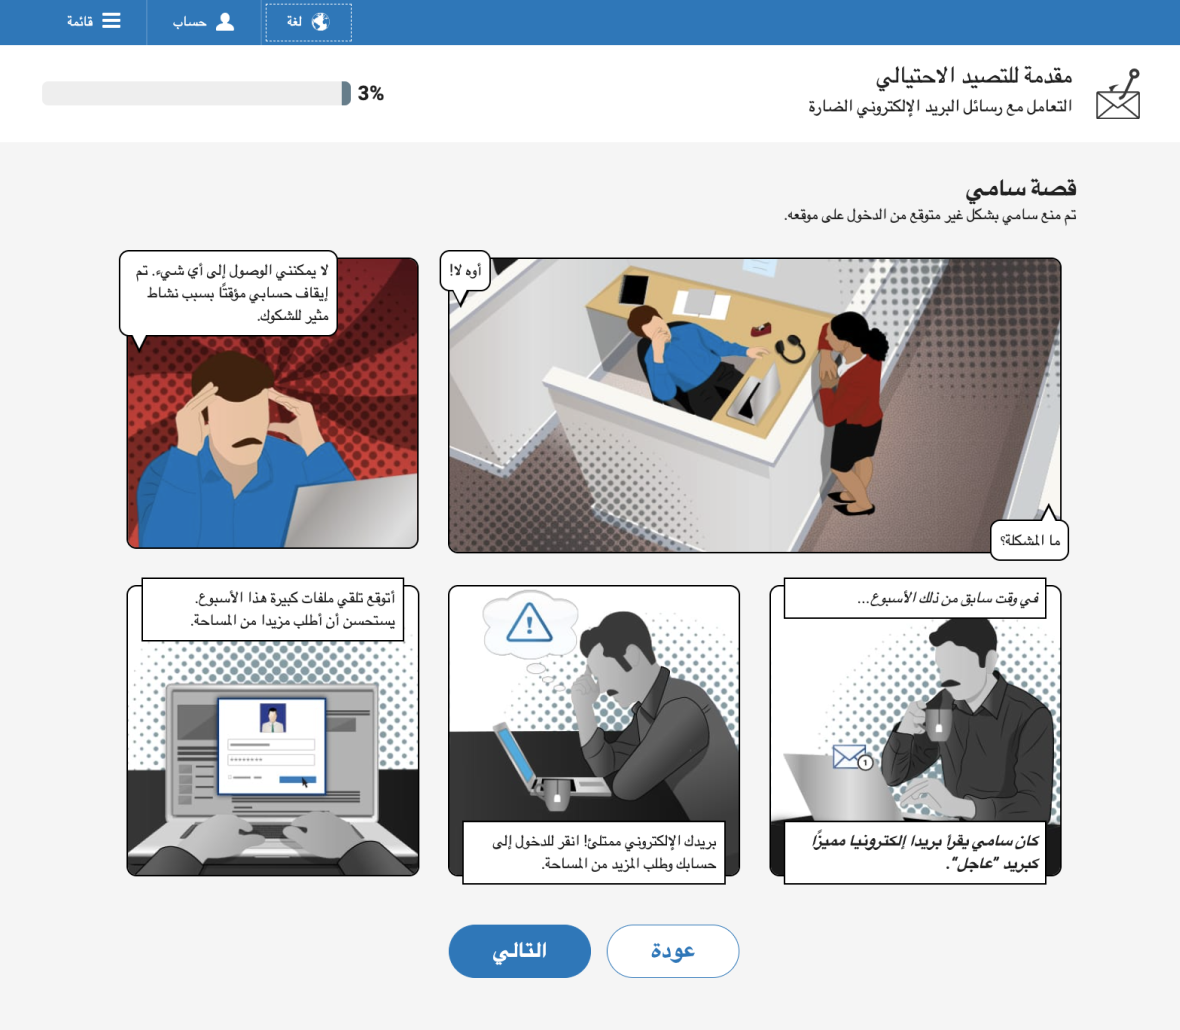Click the globe language icon

(x=321, y=22)
